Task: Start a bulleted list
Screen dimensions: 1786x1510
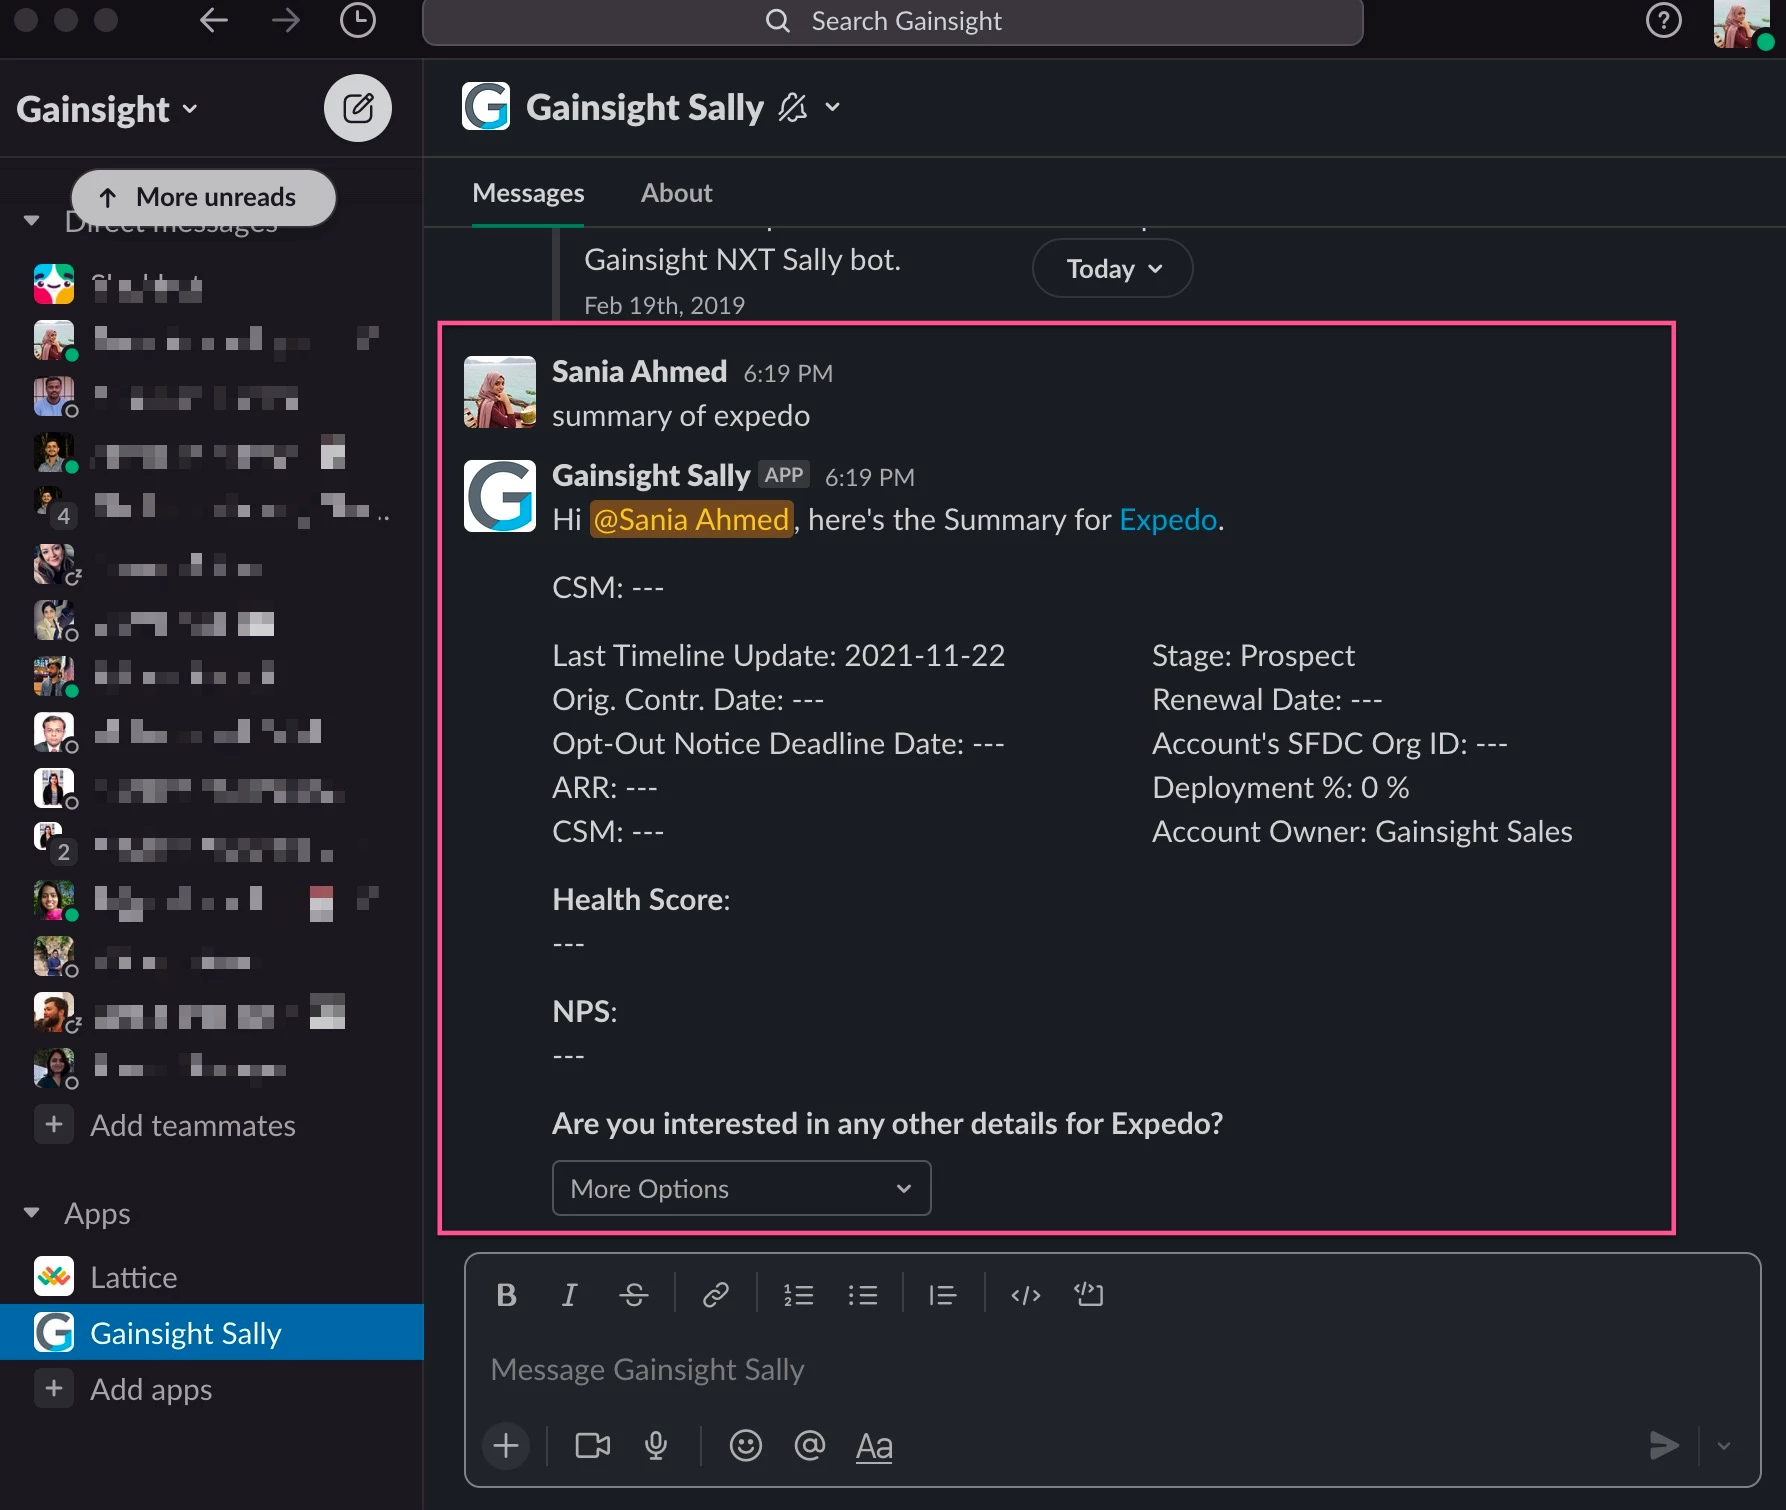Action: tap(862, 1295)
